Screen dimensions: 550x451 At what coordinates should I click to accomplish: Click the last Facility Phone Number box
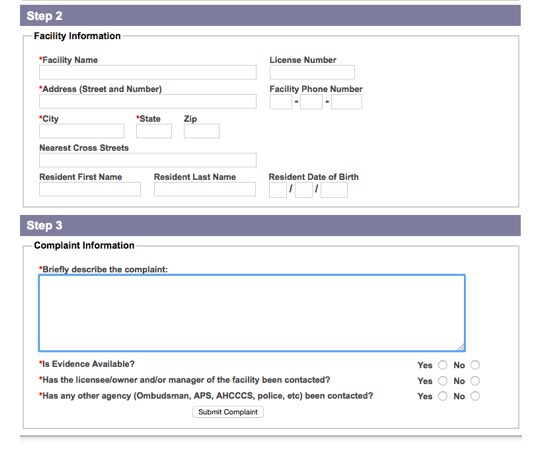click(x=346, y=102)
